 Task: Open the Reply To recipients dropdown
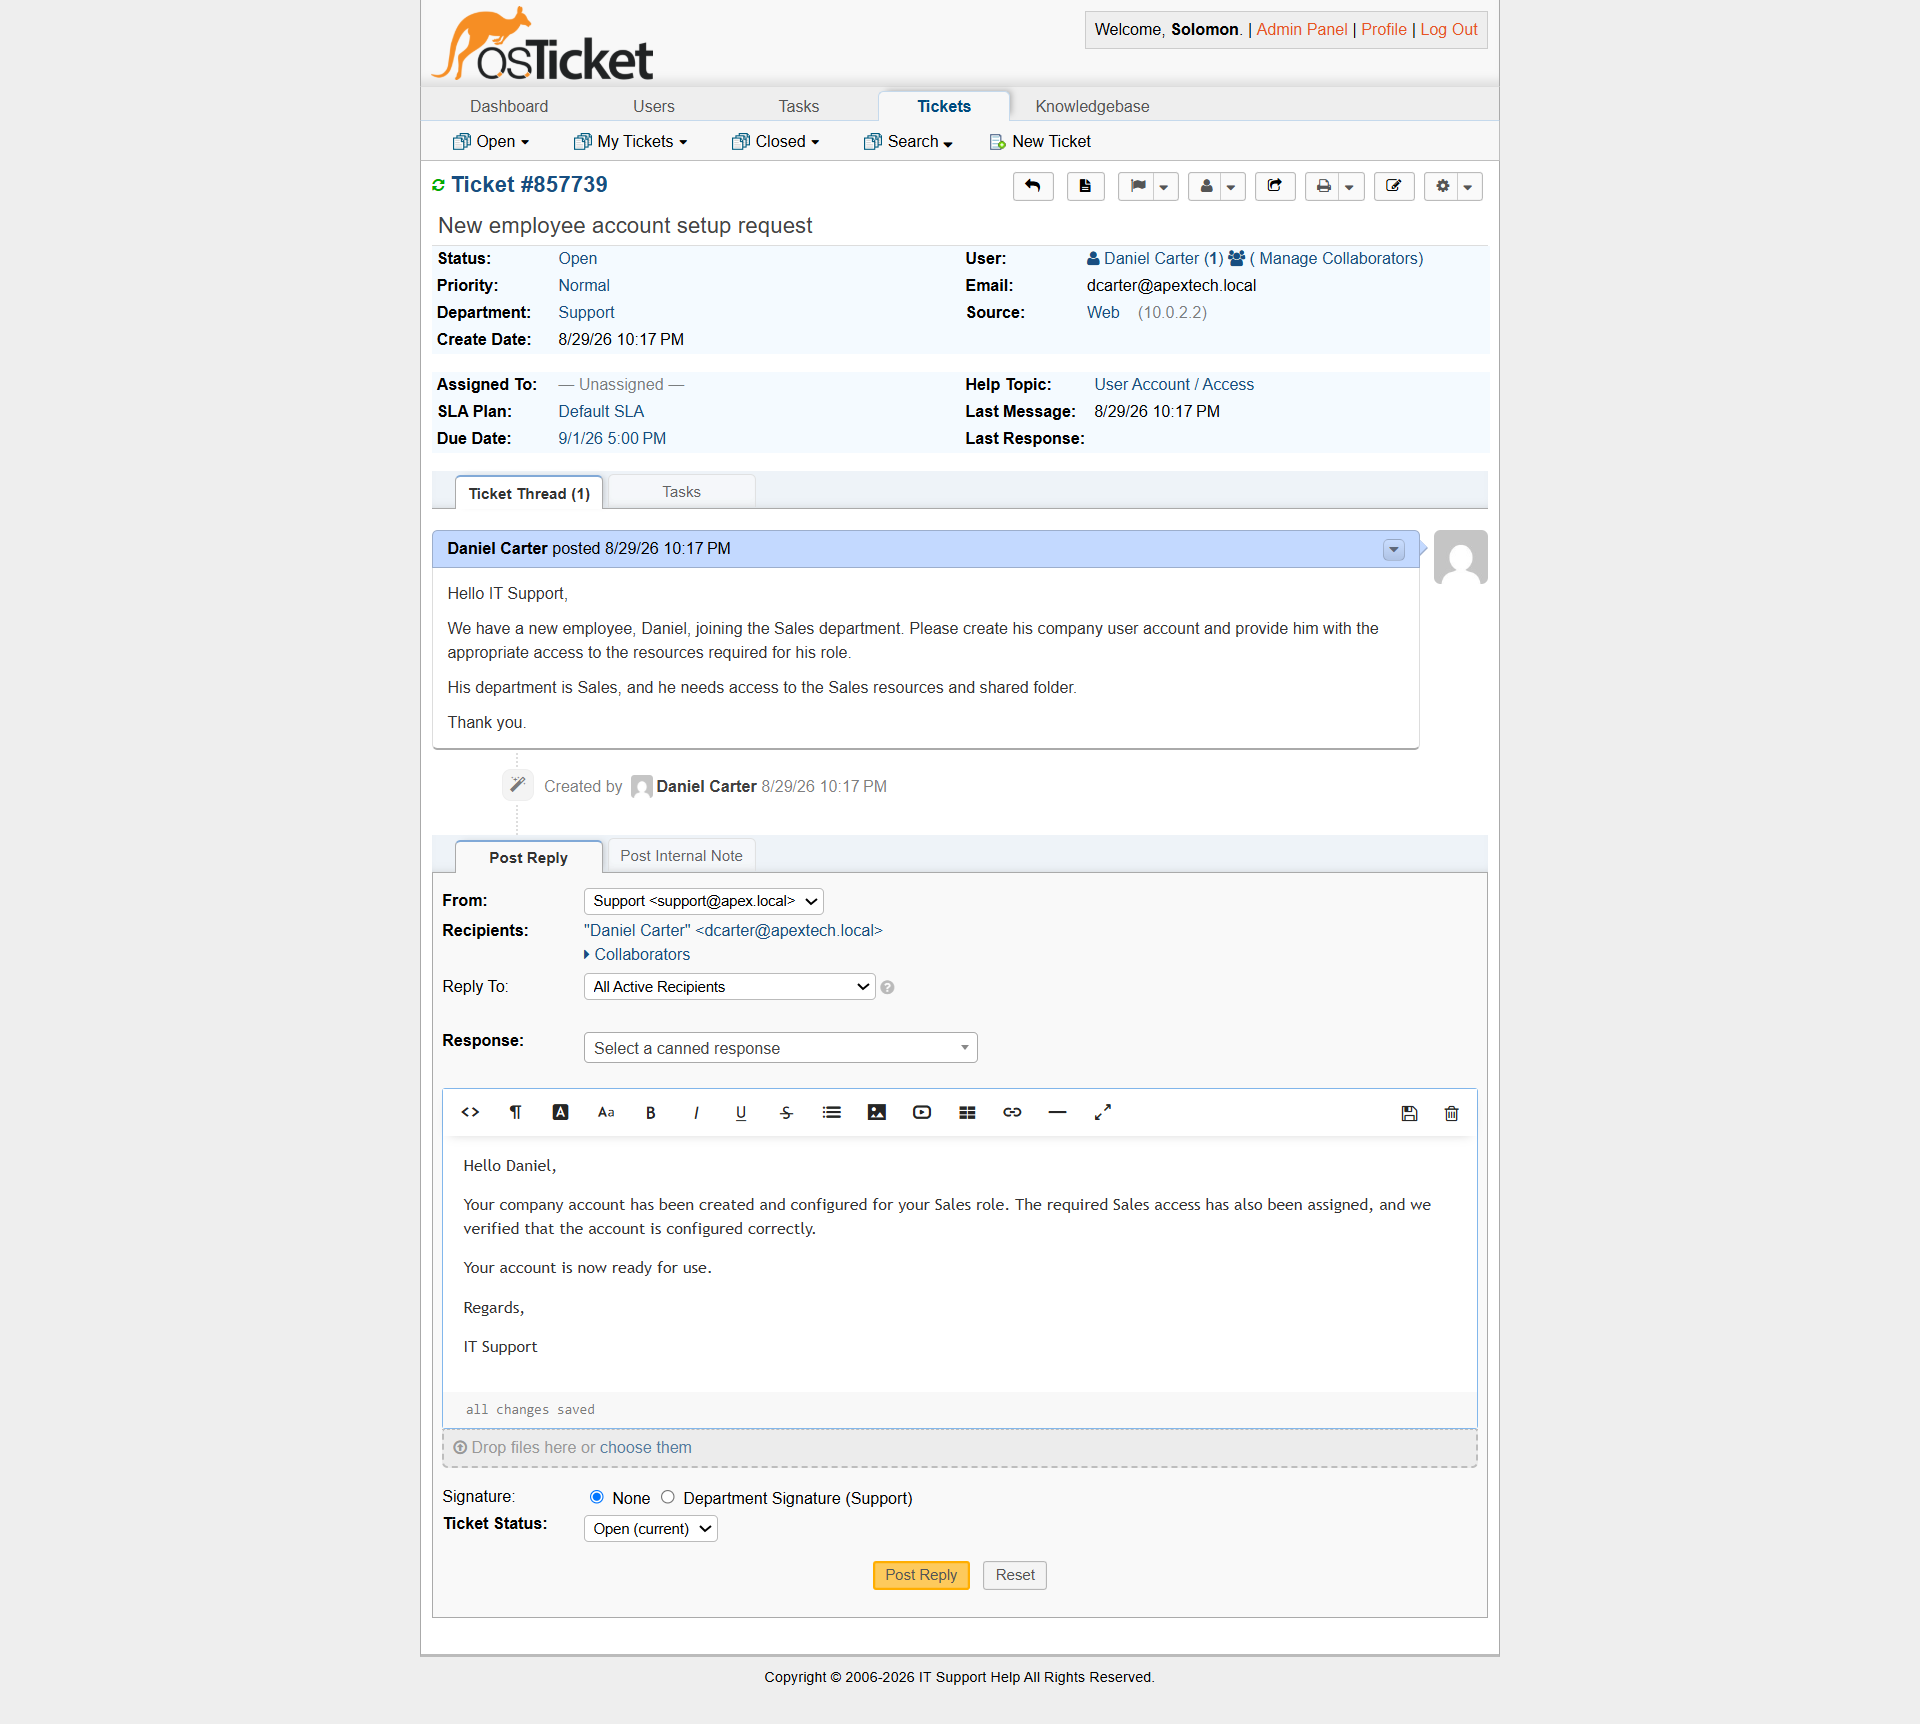click(x=730, y=987)
